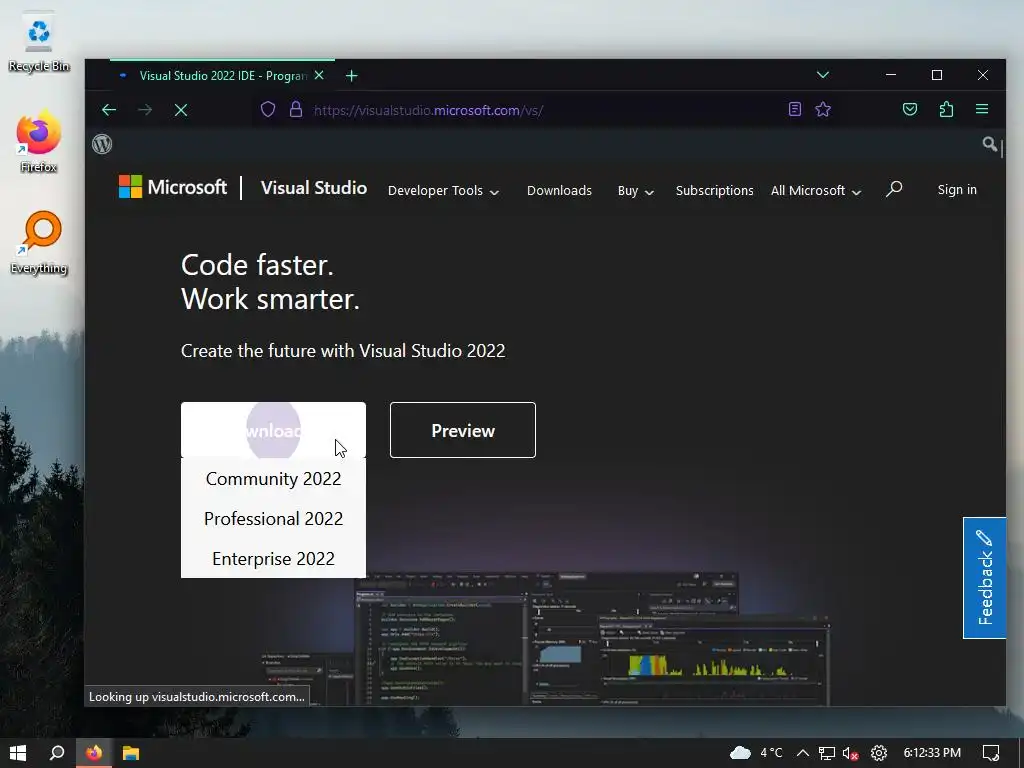Stop loading the page
1024x768 pixels.
[x=181, y=110]
